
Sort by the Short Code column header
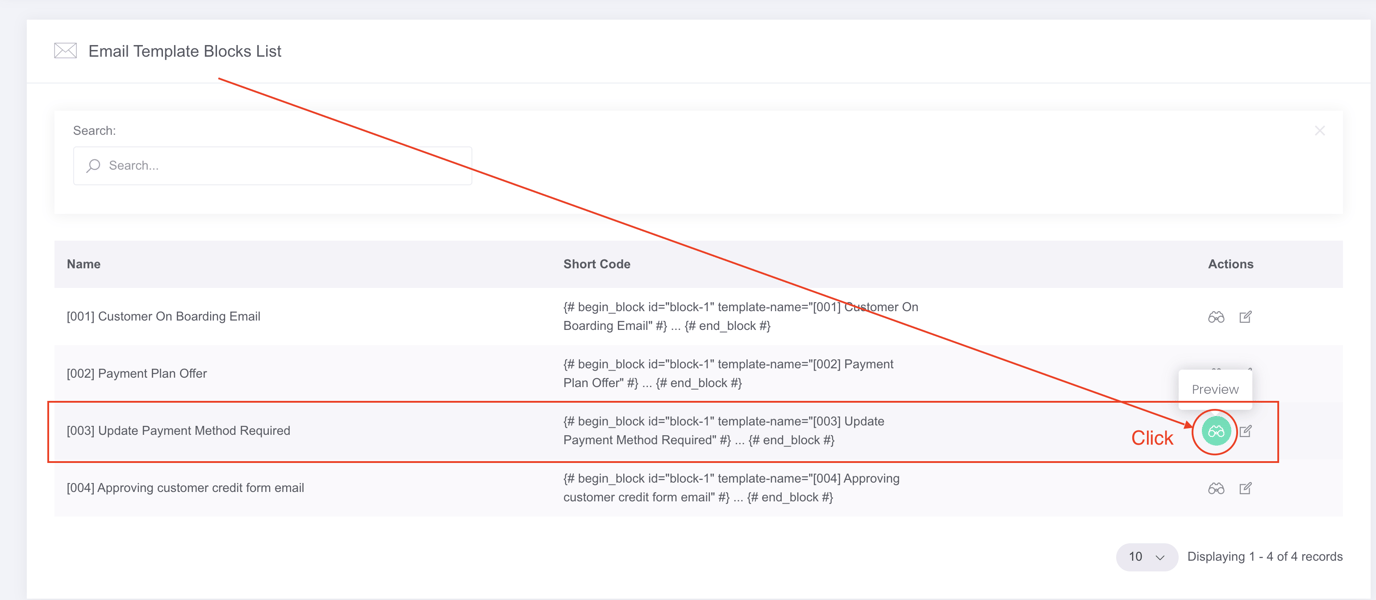point(597,265)
